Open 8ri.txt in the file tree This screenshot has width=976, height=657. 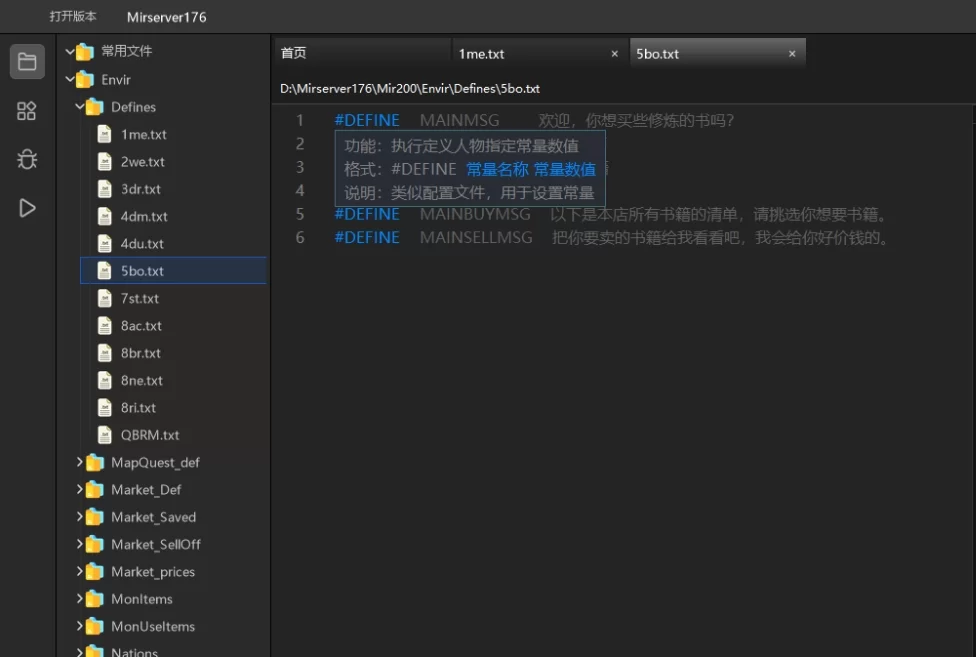(x=138, y=408)
